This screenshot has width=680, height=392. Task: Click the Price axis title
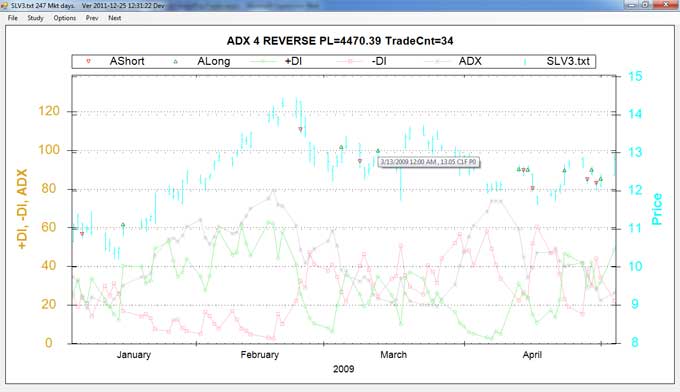click(x=657, y=209)
